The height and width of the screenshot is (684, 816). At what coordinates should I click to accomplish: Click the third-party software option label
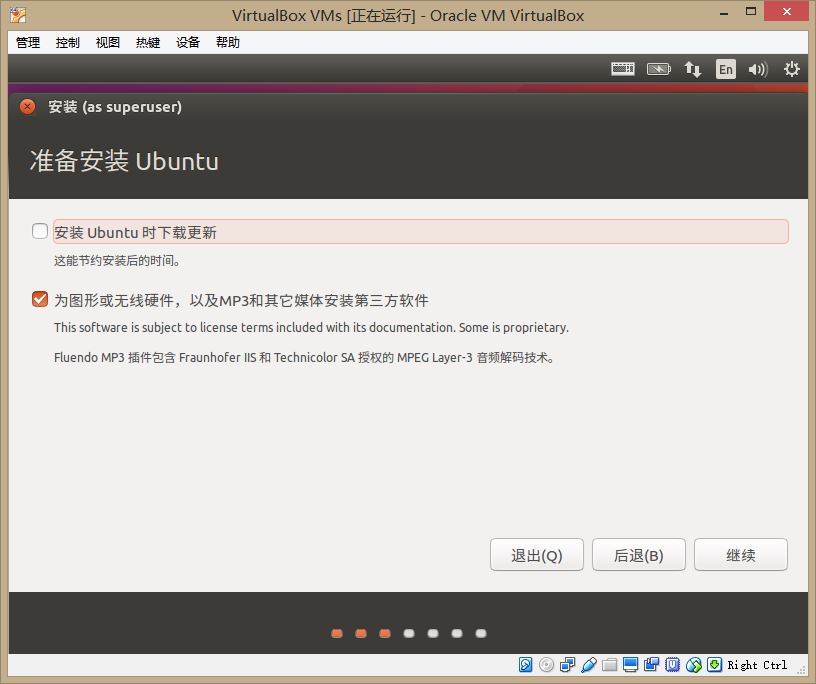coord(241,300)
